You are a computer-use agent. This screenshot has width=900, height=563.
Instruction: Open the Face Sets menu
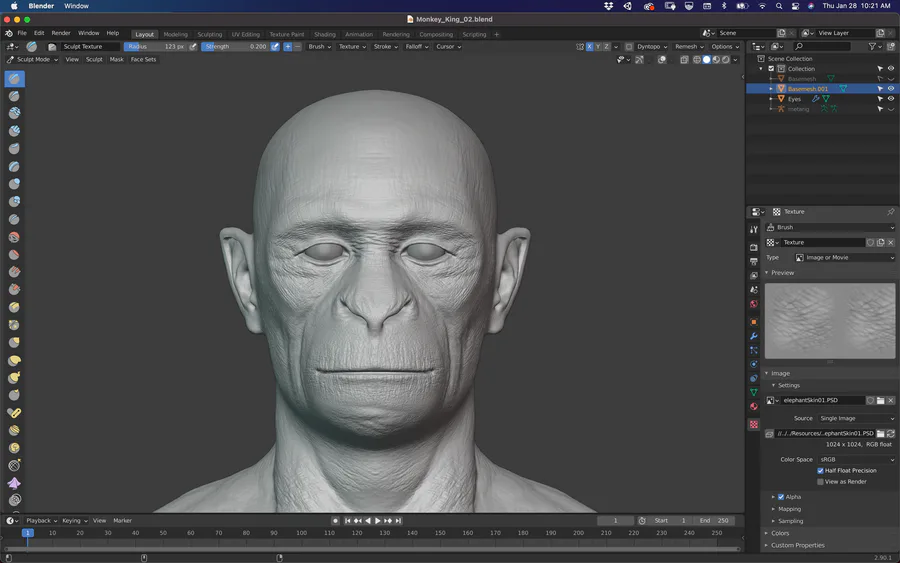point(143,60)
